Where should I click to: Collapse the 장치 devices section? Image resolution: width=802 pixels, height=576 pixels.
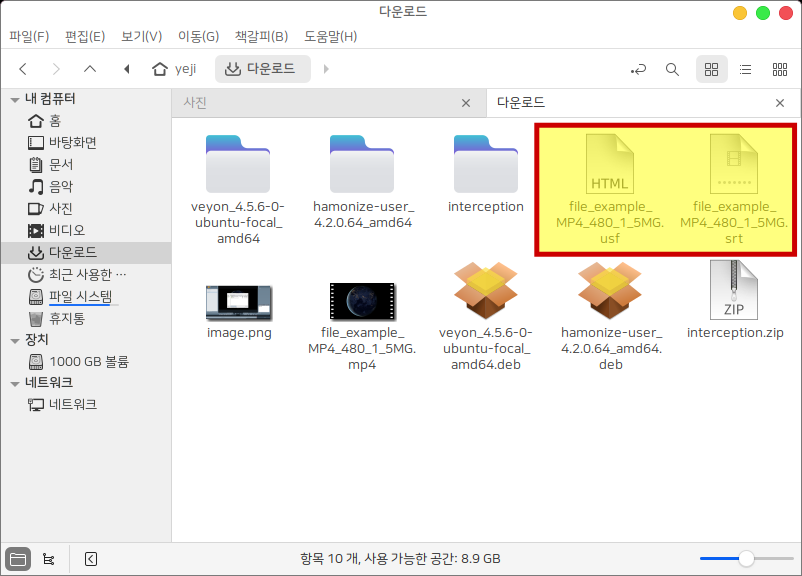[x=15, y=340]
